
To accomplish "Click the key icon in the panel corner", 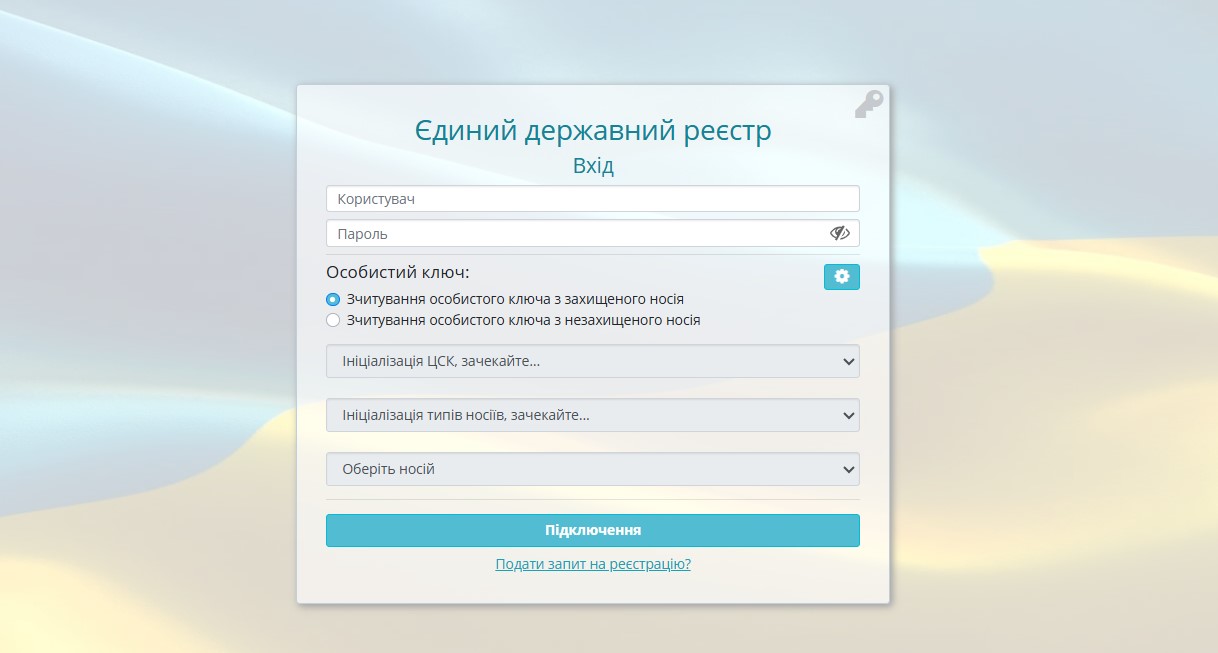I will pos(869,105).
